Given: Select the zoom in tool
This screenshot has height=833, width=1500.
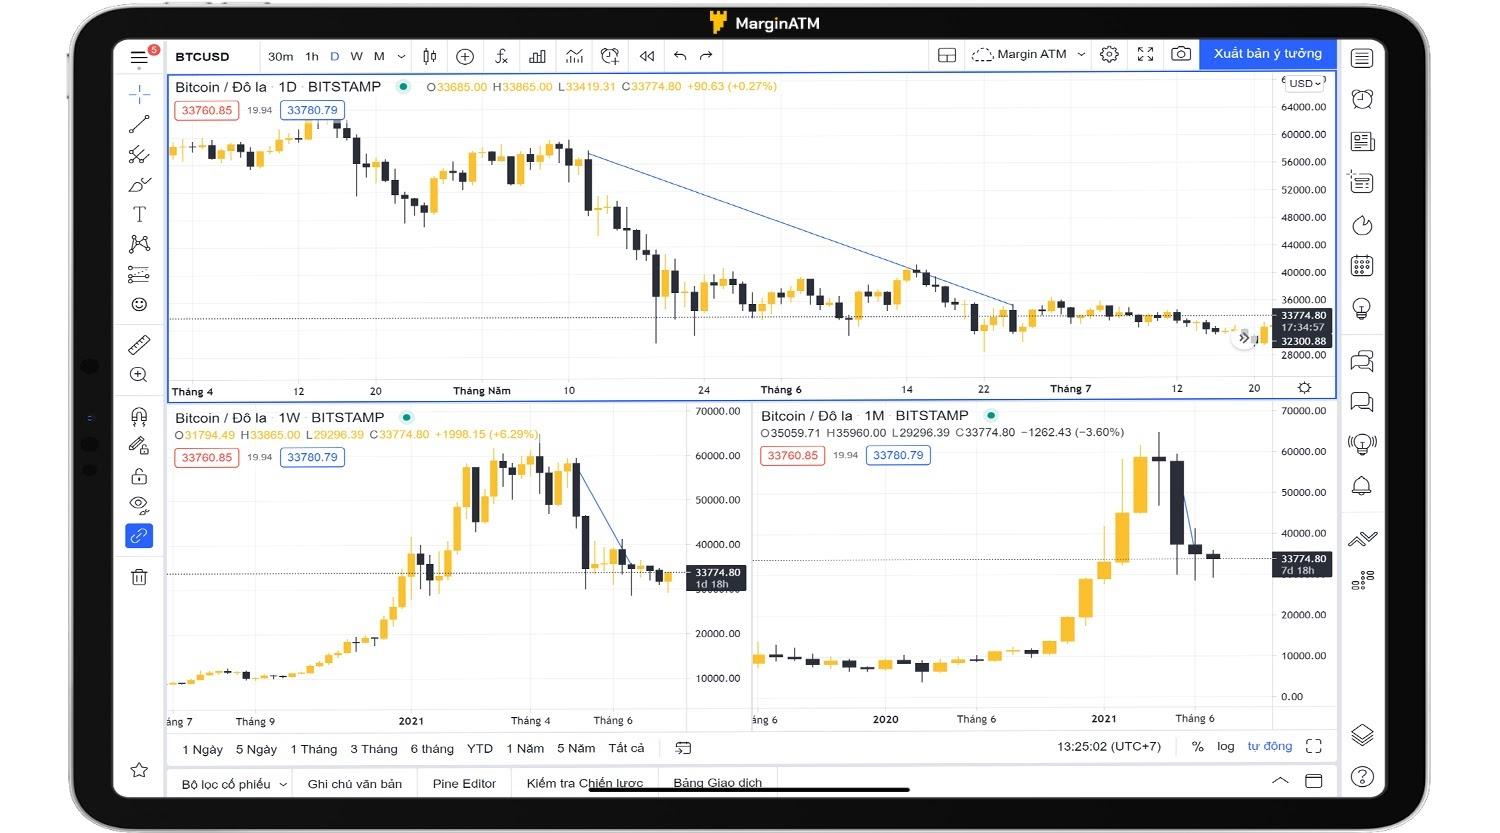Looking at the screenshot, I should (x=139, y=375).
